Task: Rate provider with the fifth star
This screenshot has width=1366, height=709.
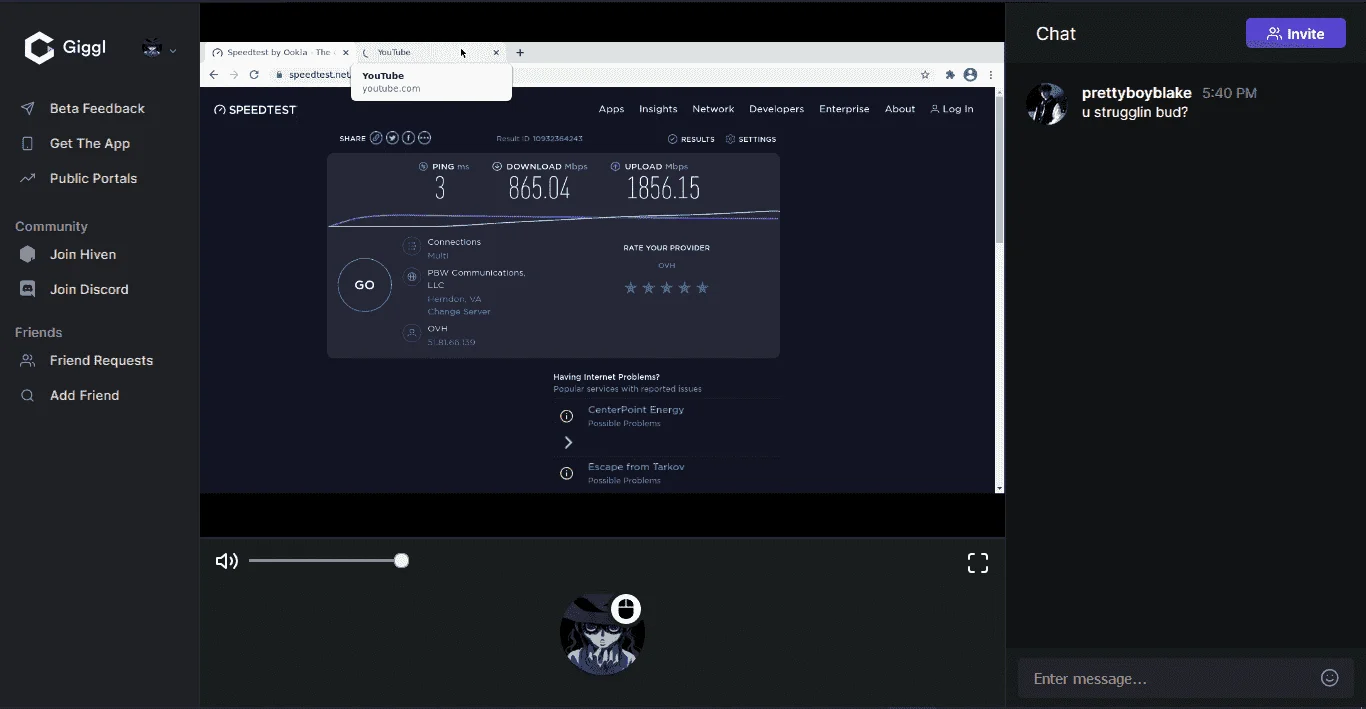Action: pos(702,288)
